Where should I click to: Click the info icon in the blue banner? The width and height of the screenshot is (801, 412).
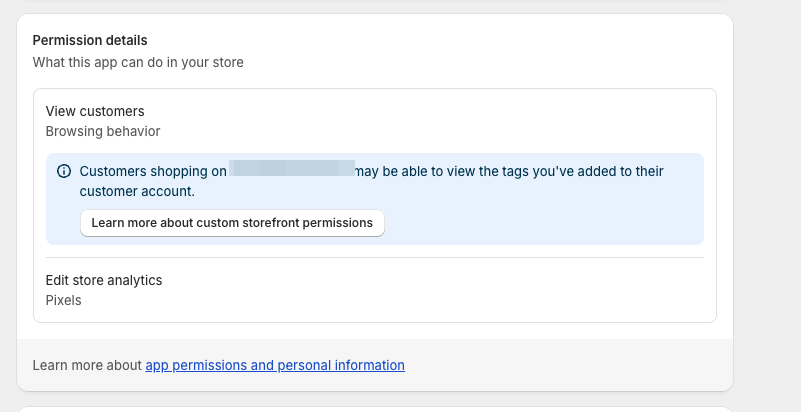64,171
